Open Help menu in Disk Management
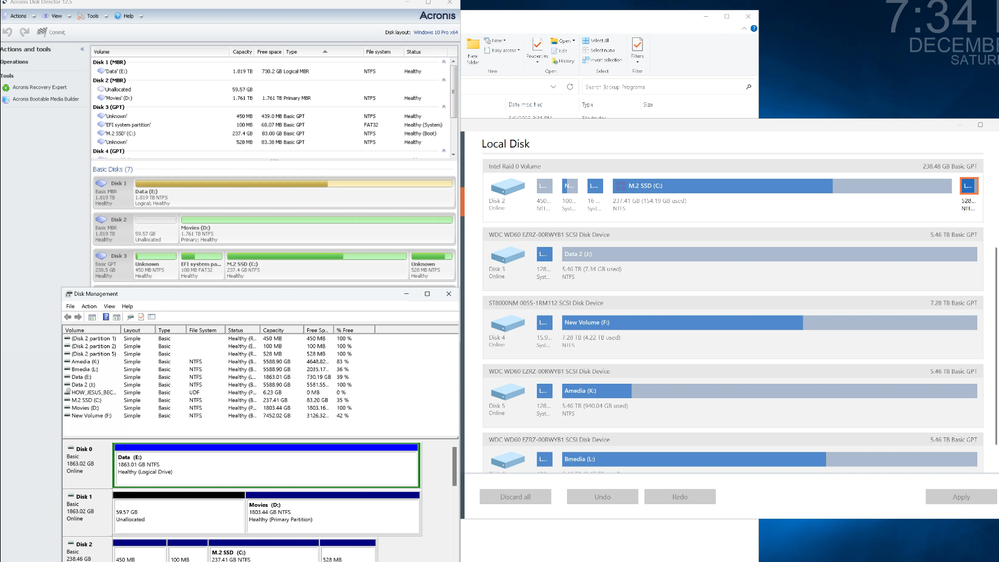This screenshot has height=562, width=999. click(127, 306)
